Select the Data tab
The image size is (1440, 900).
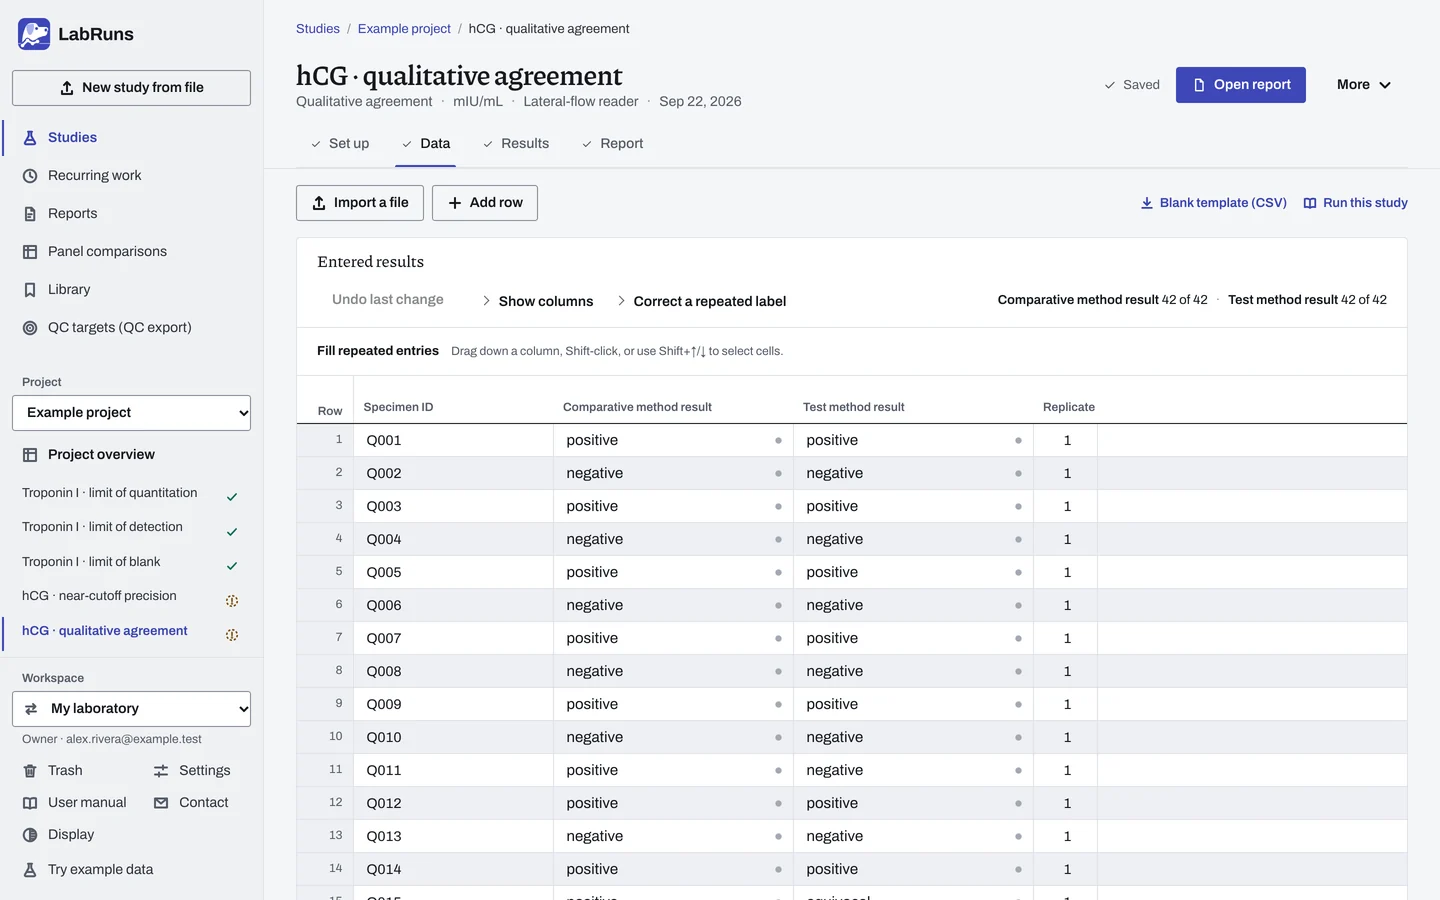tap(426, 144)
